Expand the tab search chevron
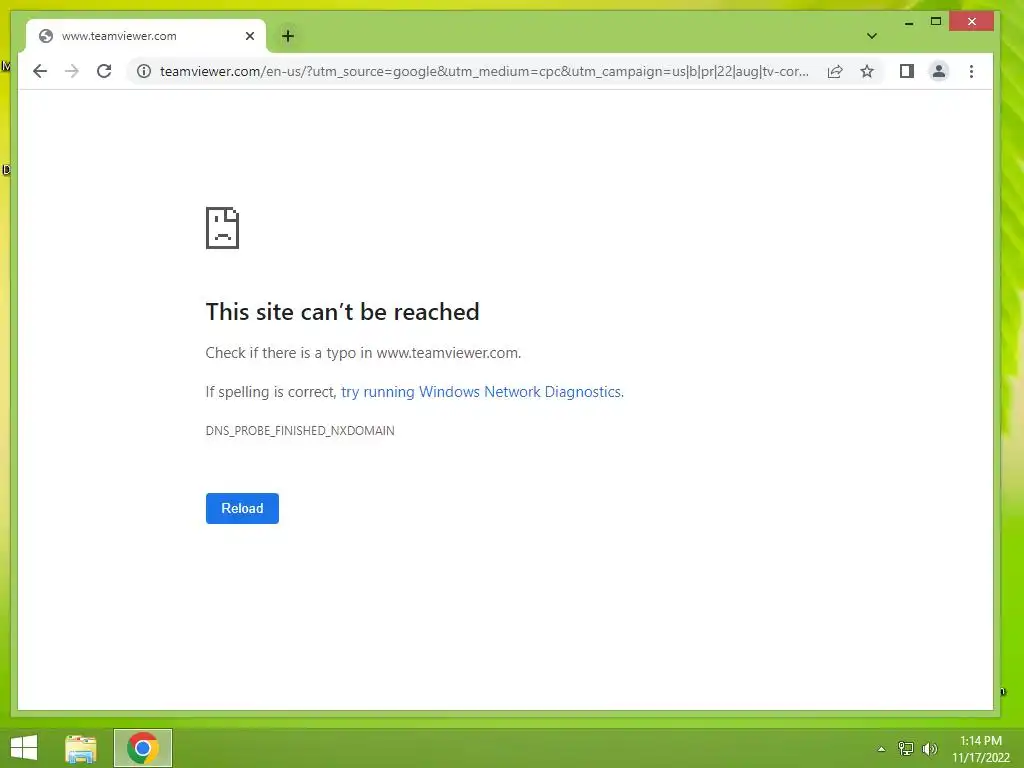 (x=871, y=36)
